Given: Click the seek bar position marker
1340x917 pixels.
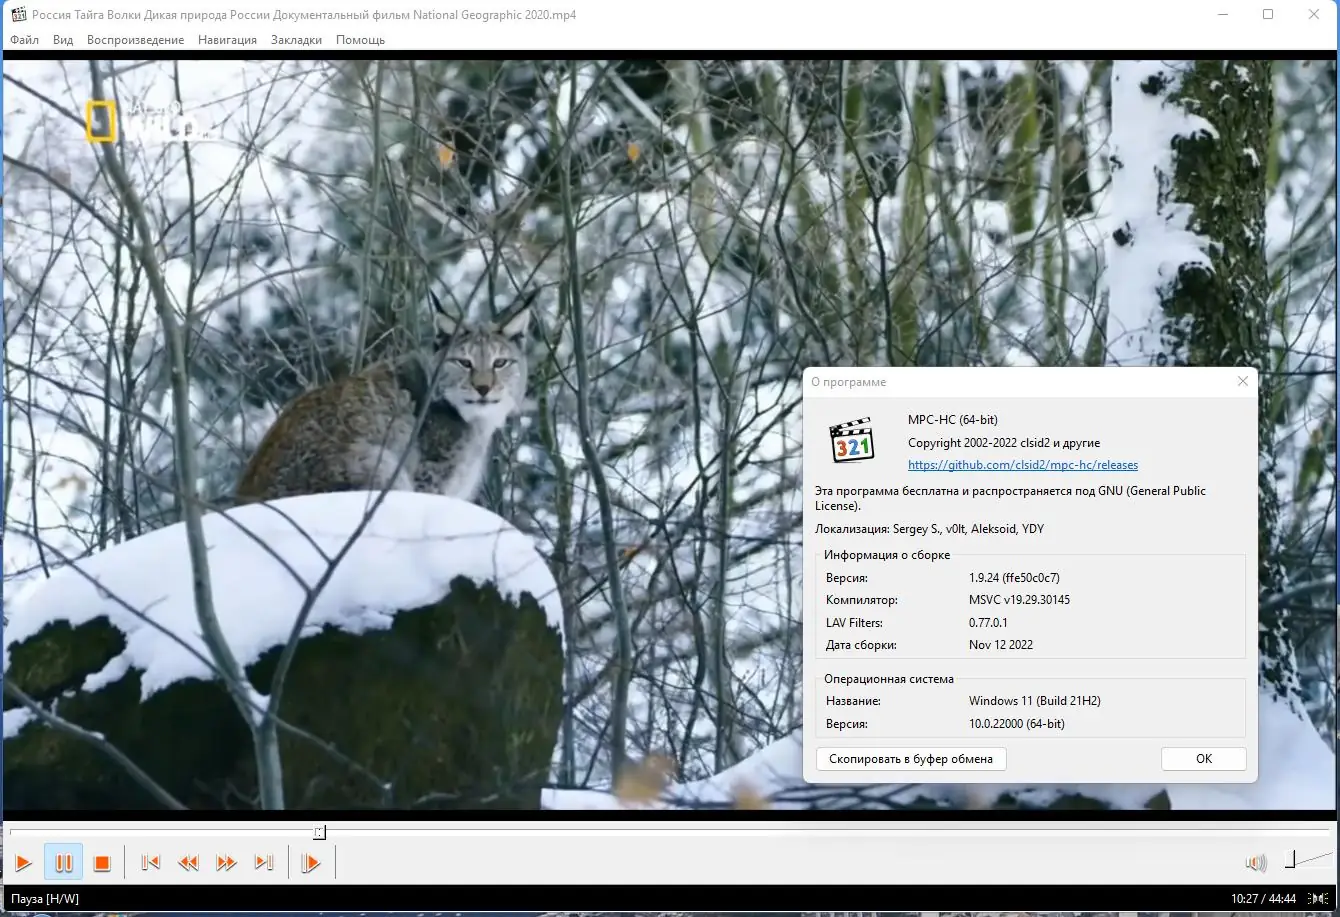Looking at the screenshot, I should pyautogui.click(x=319, y=832).
